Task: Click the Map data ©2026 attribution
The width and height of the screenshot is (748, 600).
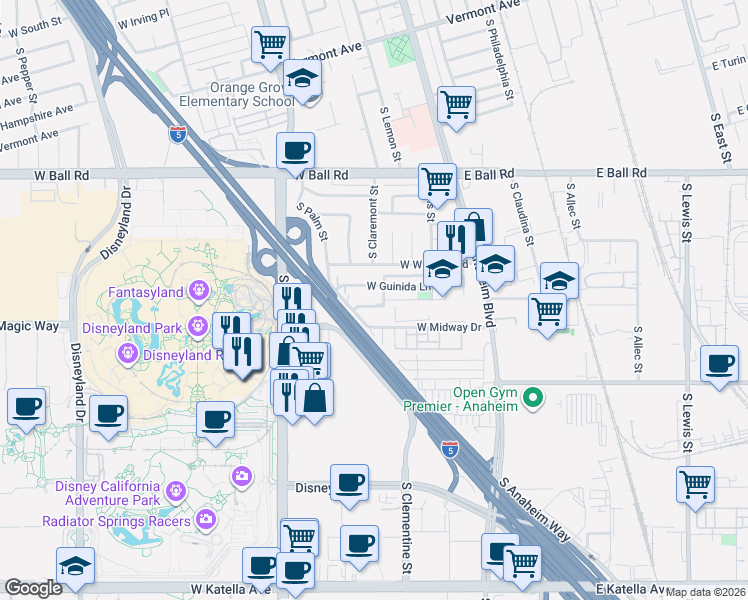Action: tap(706, 592)
